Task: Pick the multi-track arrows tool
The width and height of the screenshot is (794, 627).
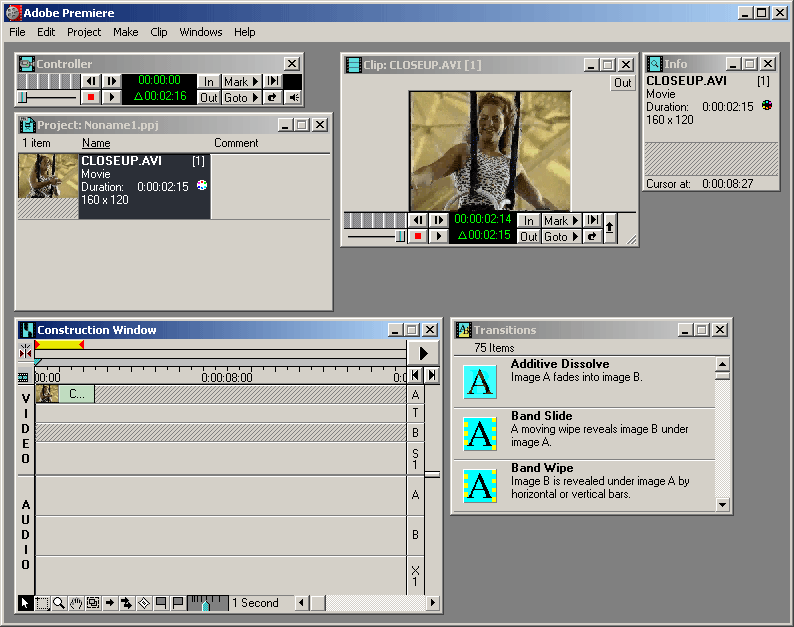Action: coord(127,603)
